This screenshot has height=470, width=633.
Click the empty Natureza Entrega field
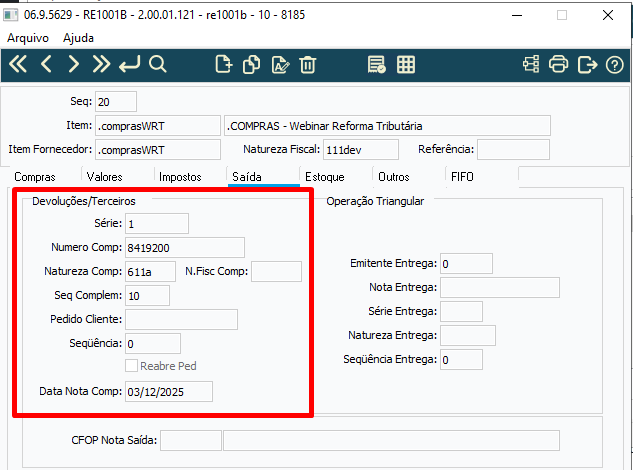tap(468, 336)
